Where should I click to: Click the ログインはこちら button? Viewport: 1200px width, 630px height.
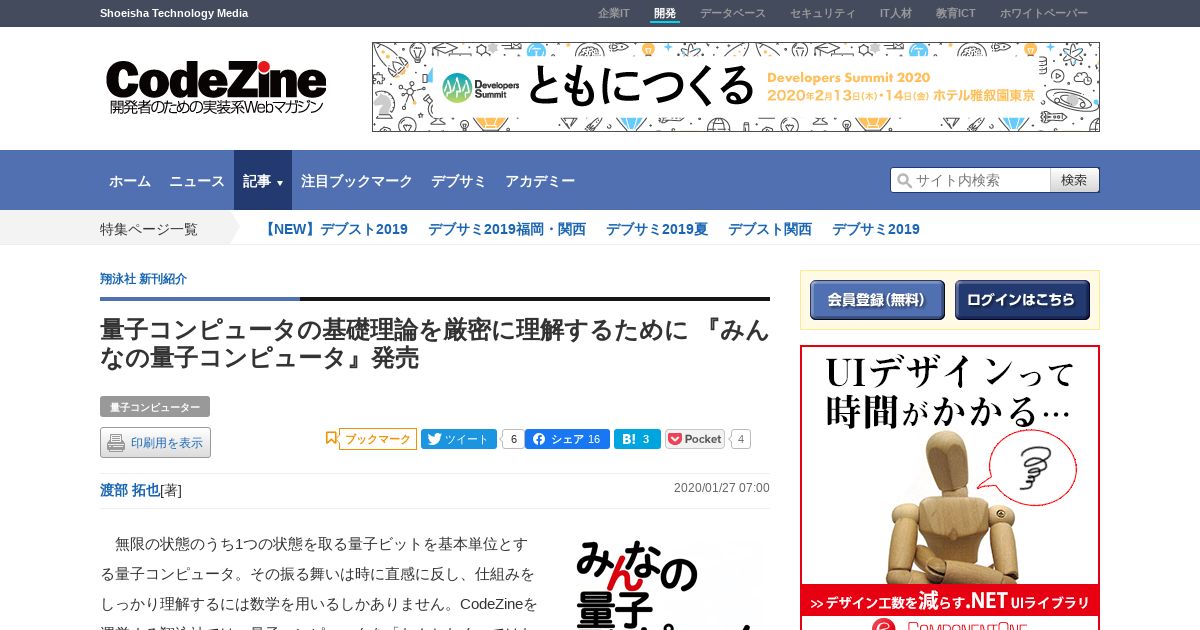[x=1022, y=300]
